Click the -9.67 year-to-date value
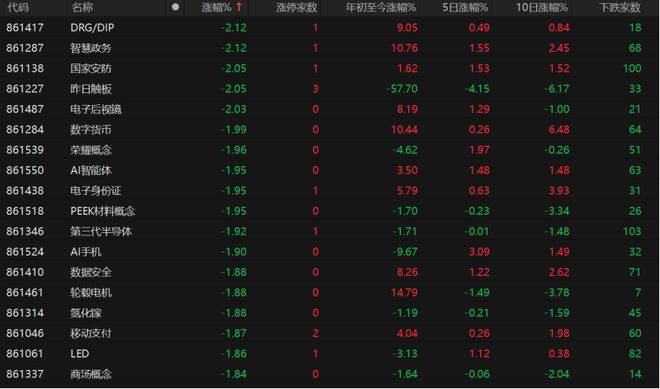Image resolution: width=660 pixels, height=389 pixels. pos(405,252)
